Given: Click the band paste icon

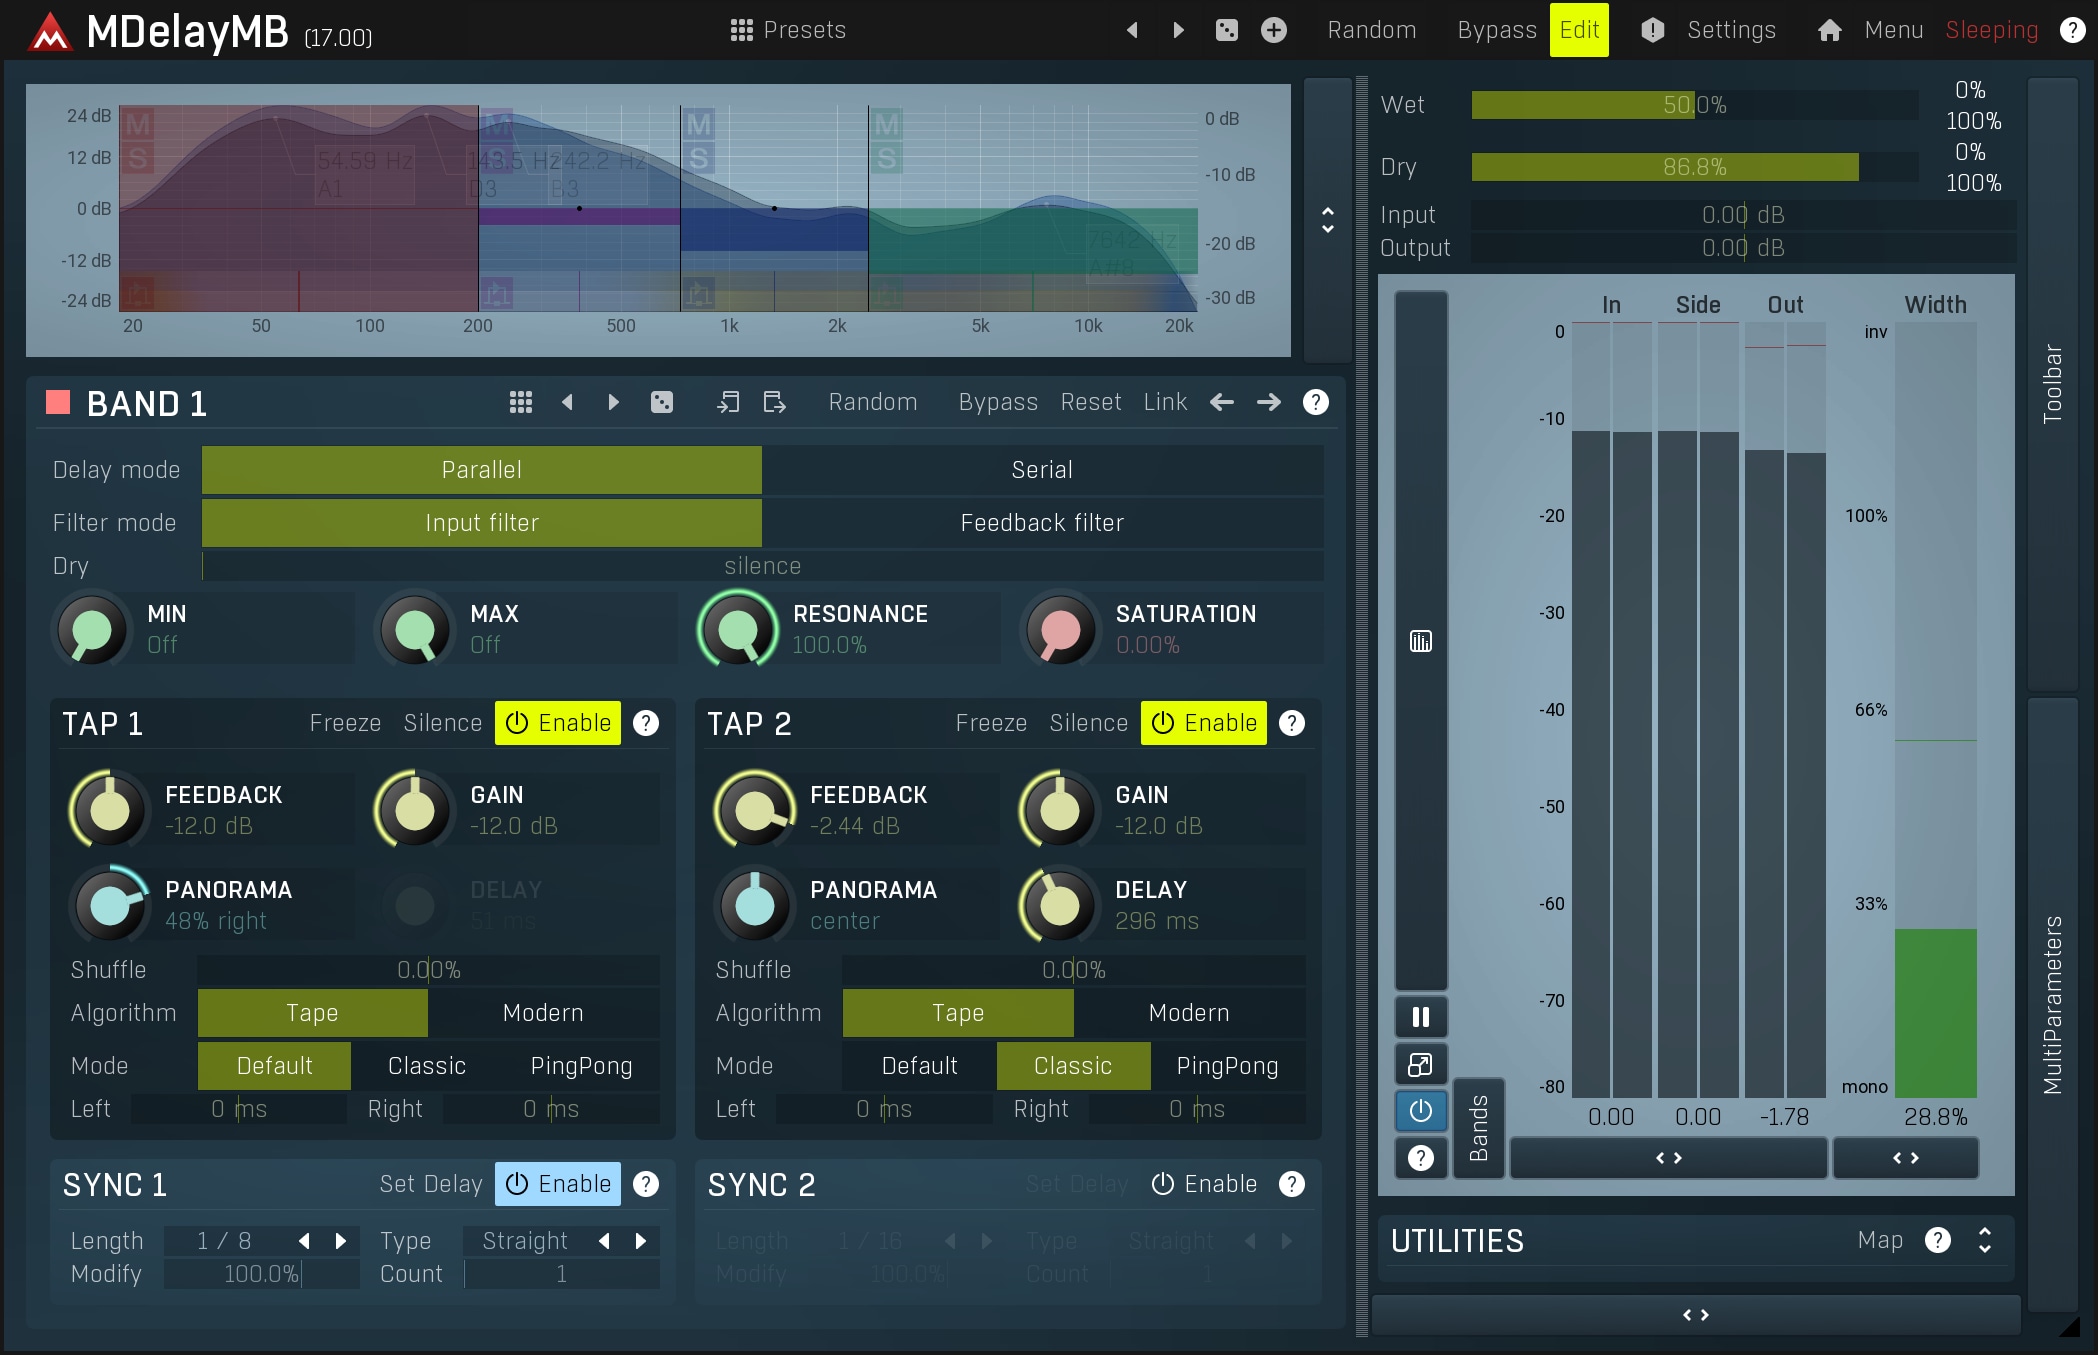Looking at the screenshot, I should click(774, 402).
